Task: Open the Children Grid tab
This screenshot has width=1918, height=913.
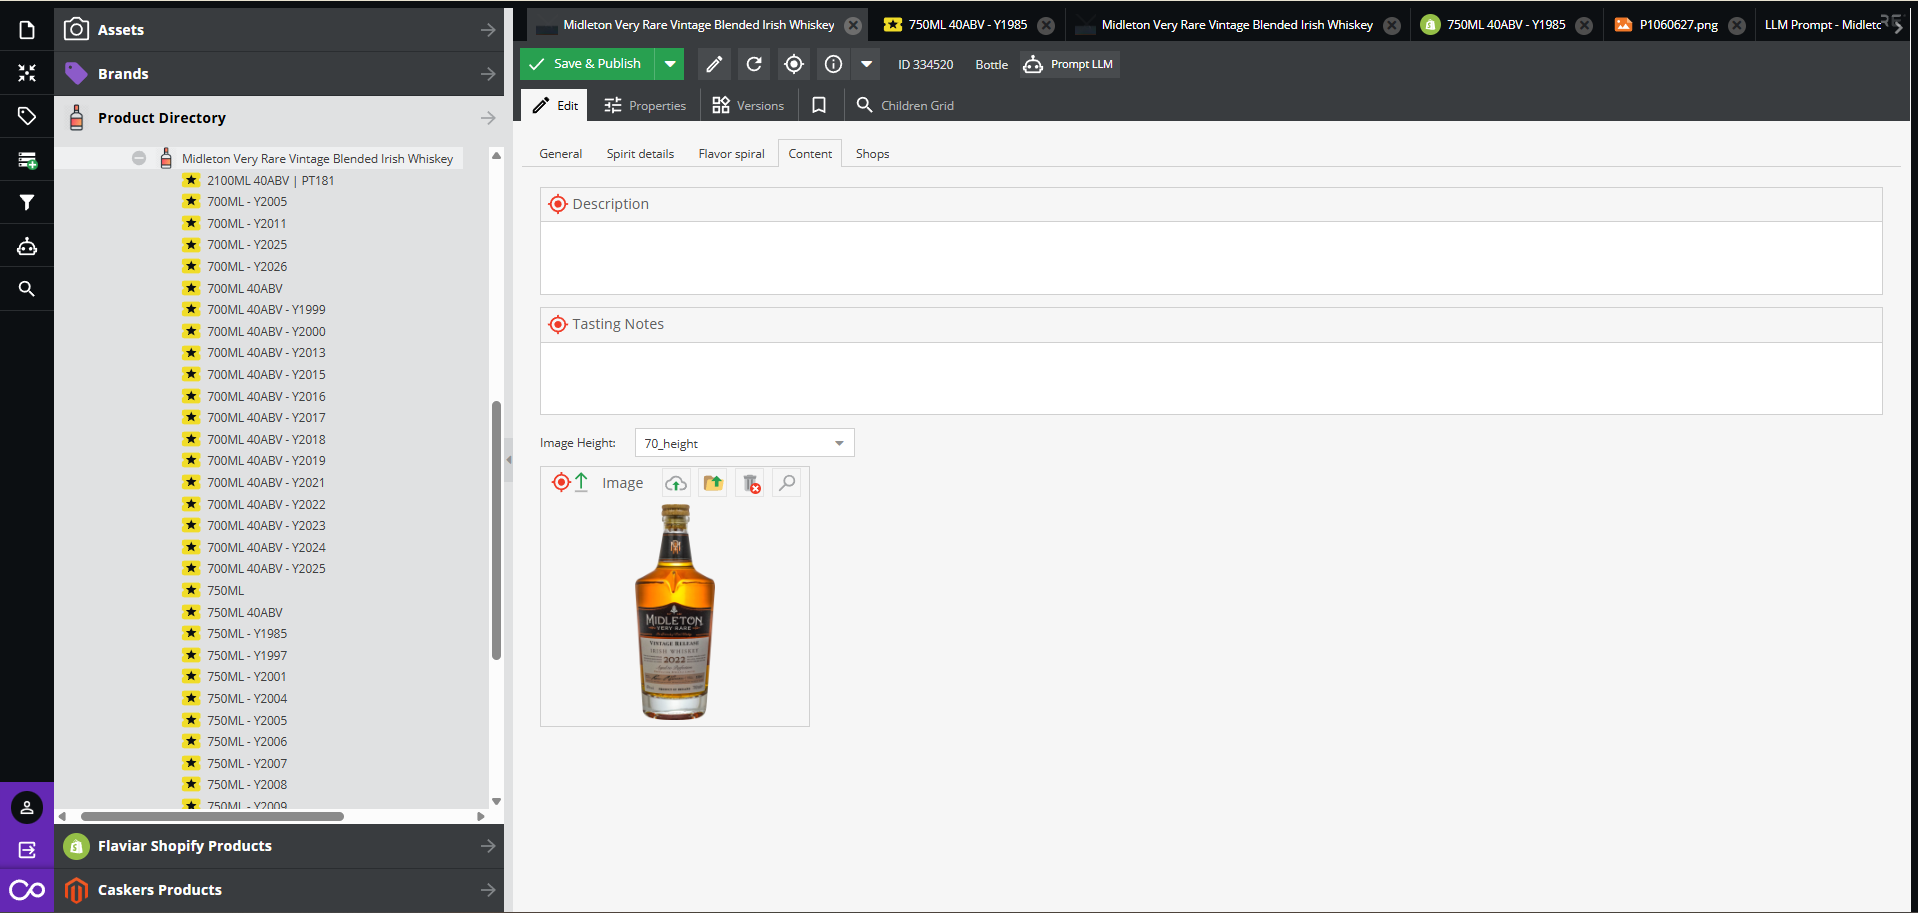Action: [905, 105]
